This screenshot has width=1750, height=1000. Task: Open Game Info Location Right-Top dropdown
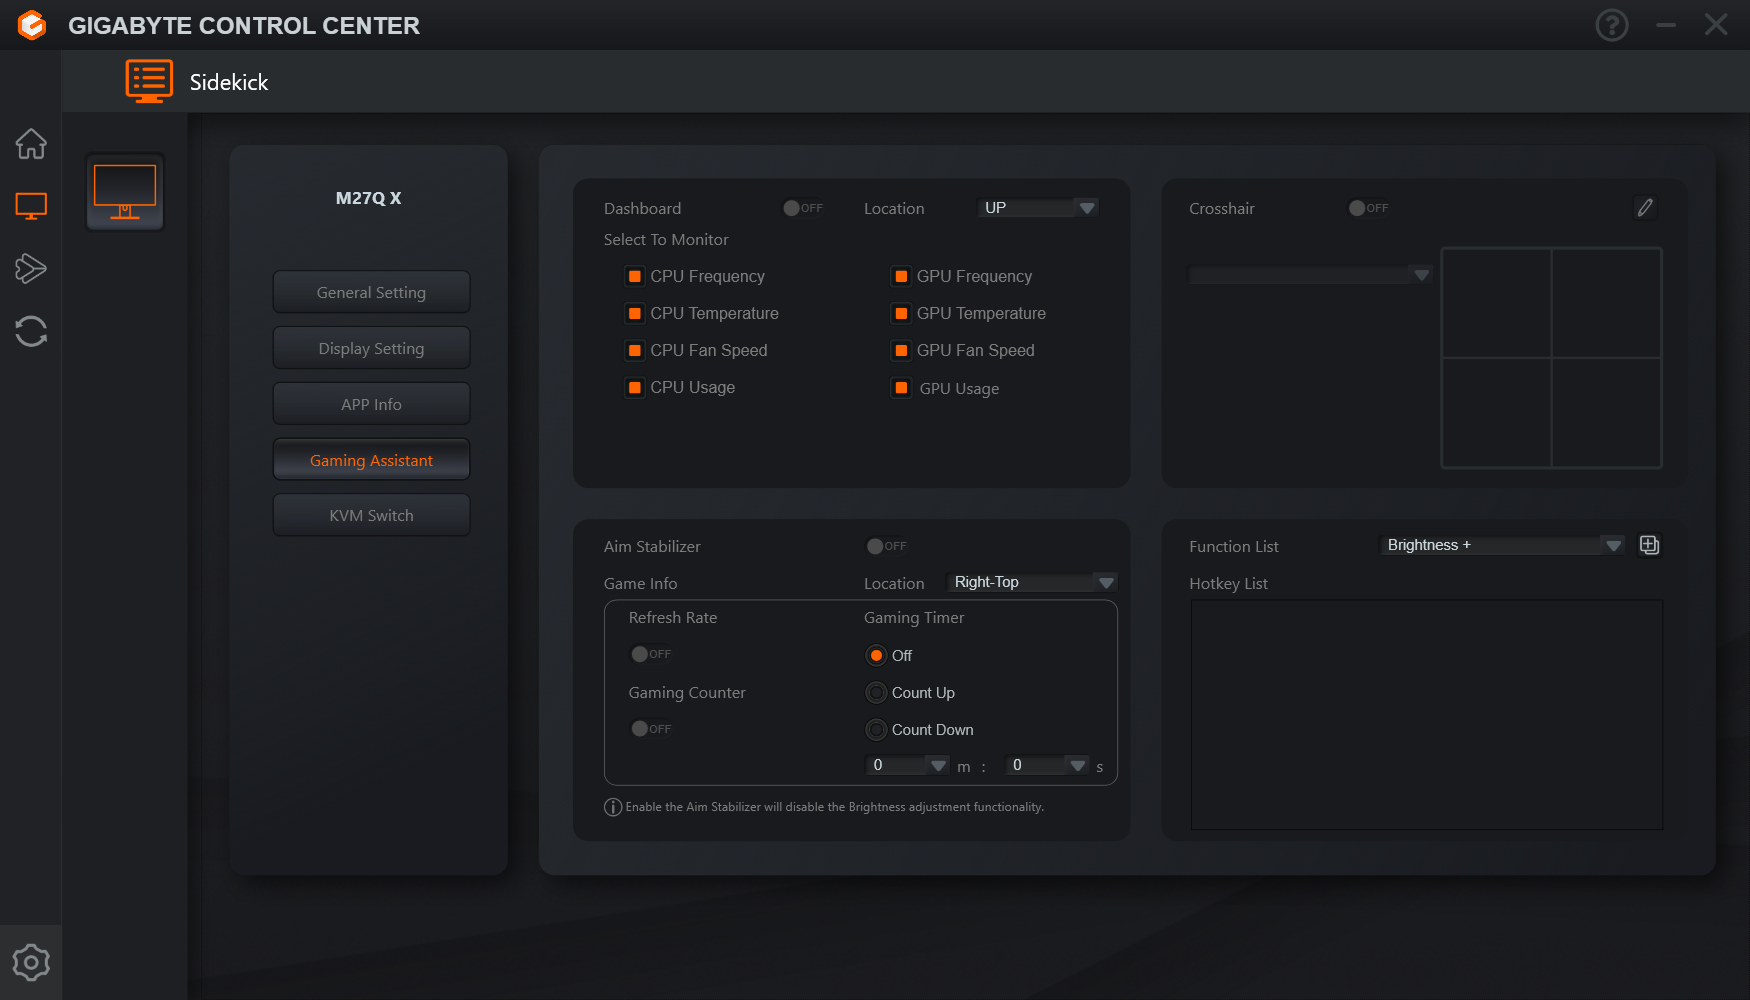1032,582
